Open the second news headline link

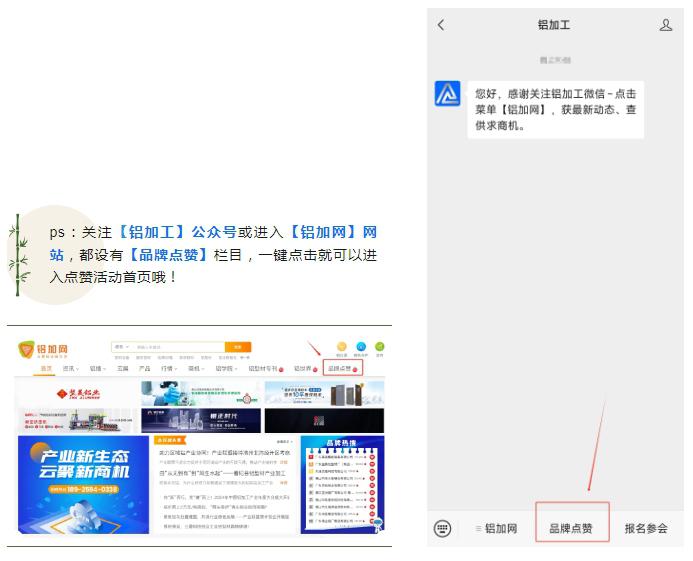[x=222, y=473]
